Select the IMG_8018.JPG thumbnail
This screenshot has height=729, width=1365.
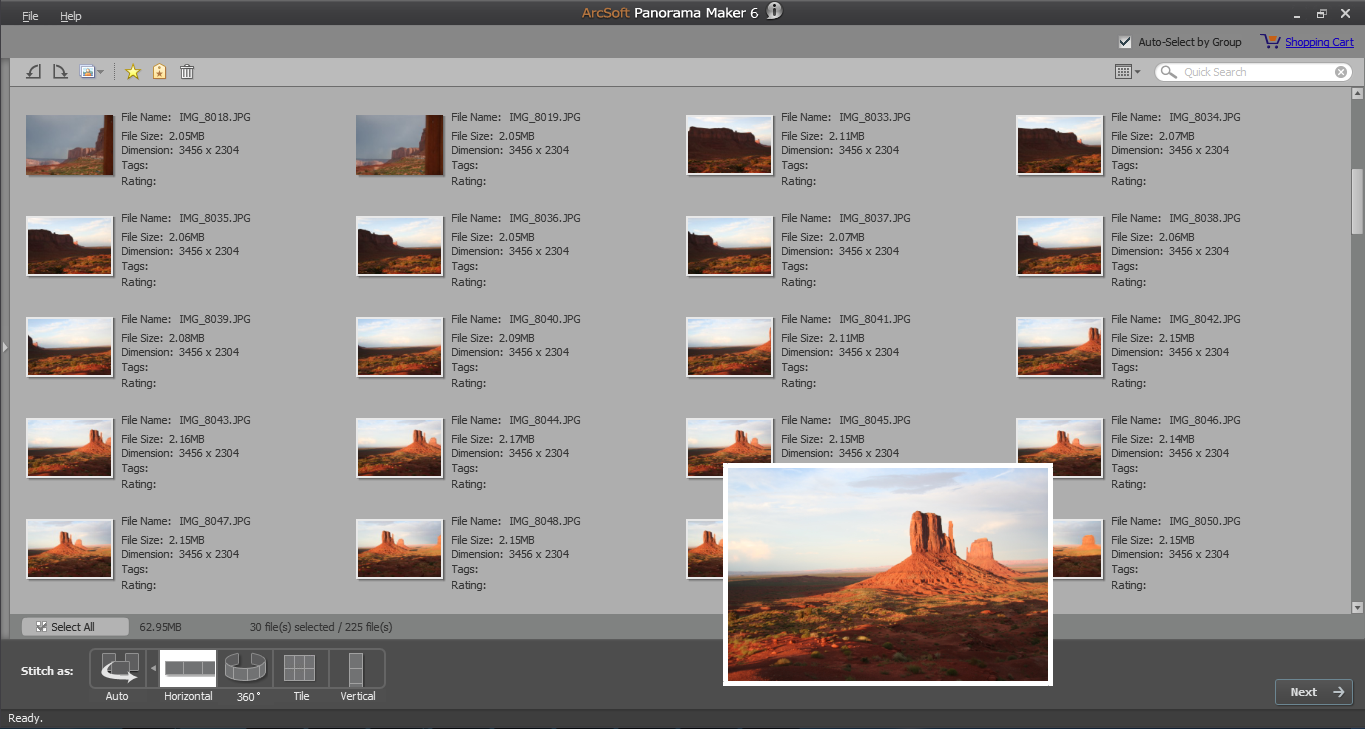(x=70, y=145)
